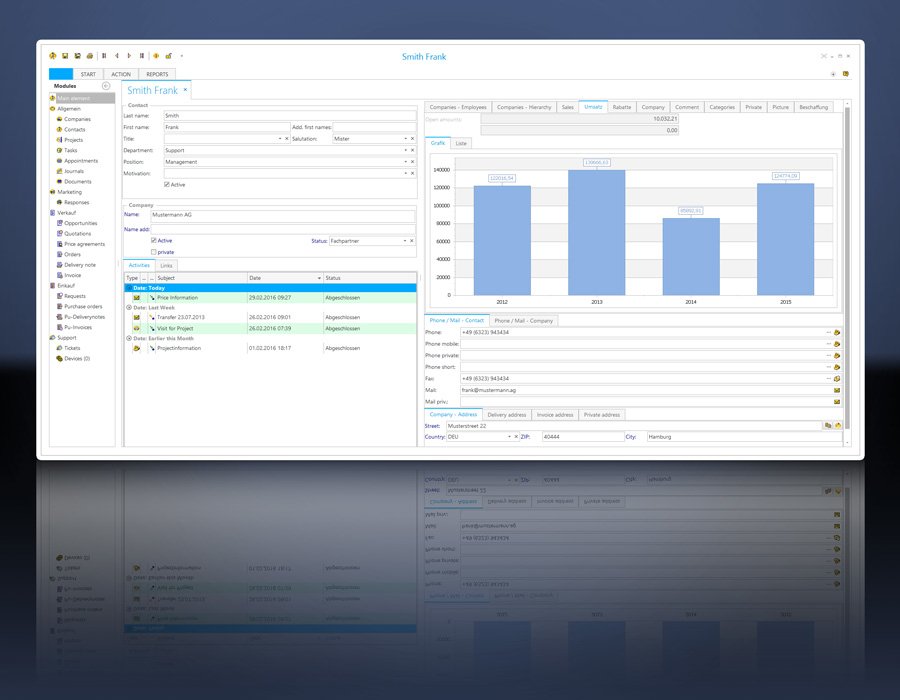
Task: Click envelope icon beside Mail priv. field
Action: 837,402
